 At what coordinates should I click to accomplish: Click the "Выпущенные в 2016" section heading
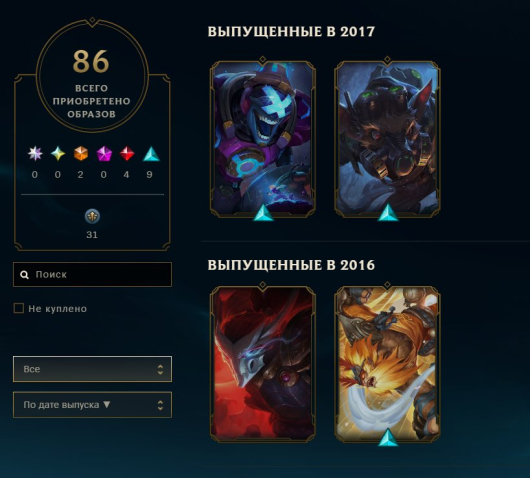tap(291, 265)
